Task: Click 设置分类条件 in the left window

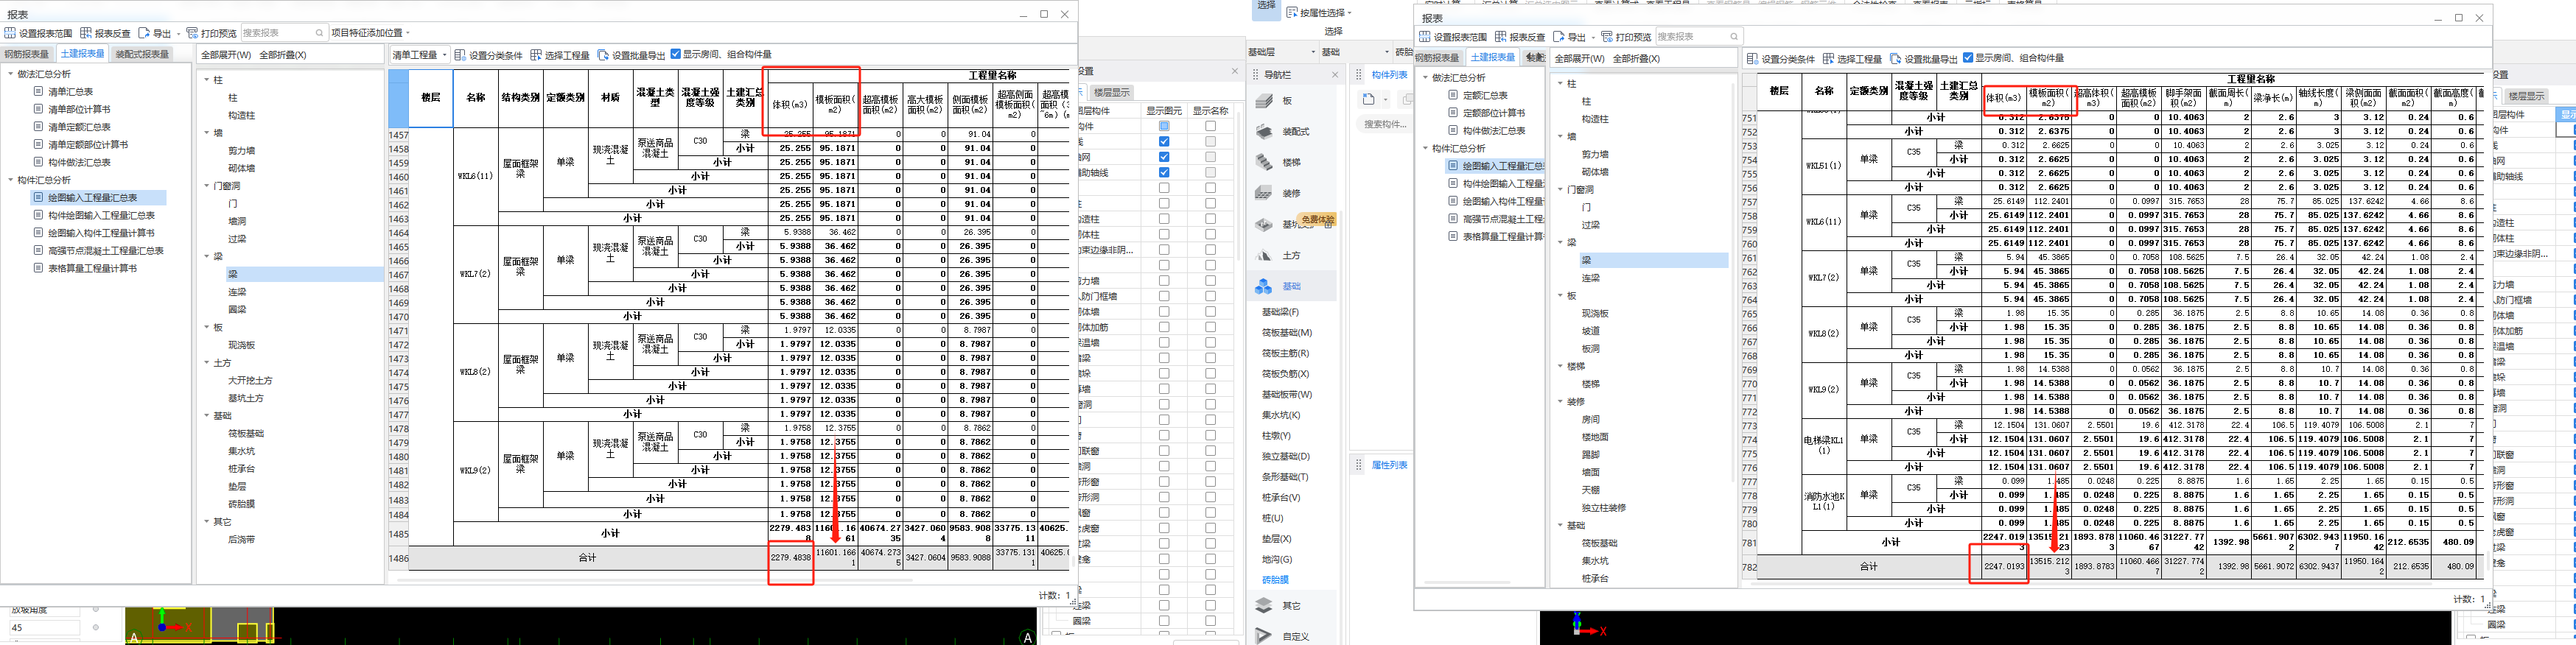Action: click(489, 55)
